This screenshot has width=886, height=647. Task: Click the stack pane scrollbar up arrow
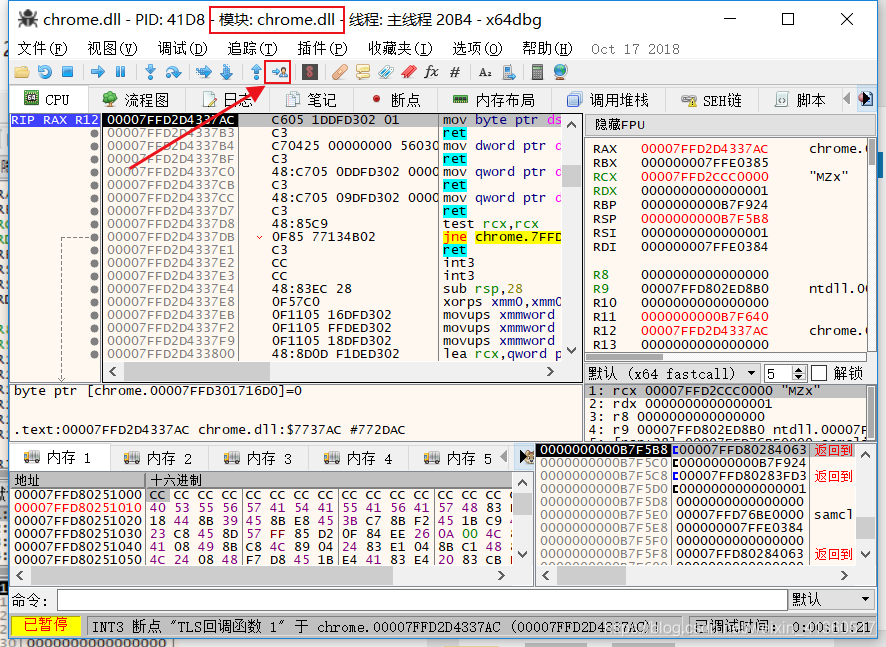coord(866,454)
